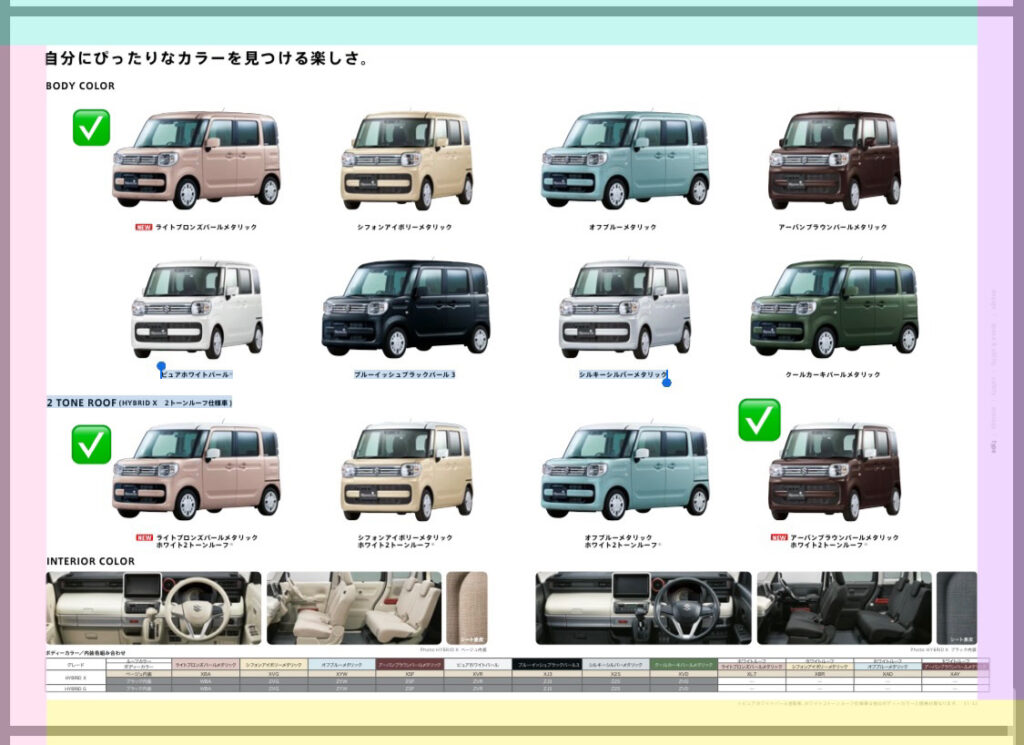
Task: Click the BODY COLOR heading
Action: pos(80,86)
